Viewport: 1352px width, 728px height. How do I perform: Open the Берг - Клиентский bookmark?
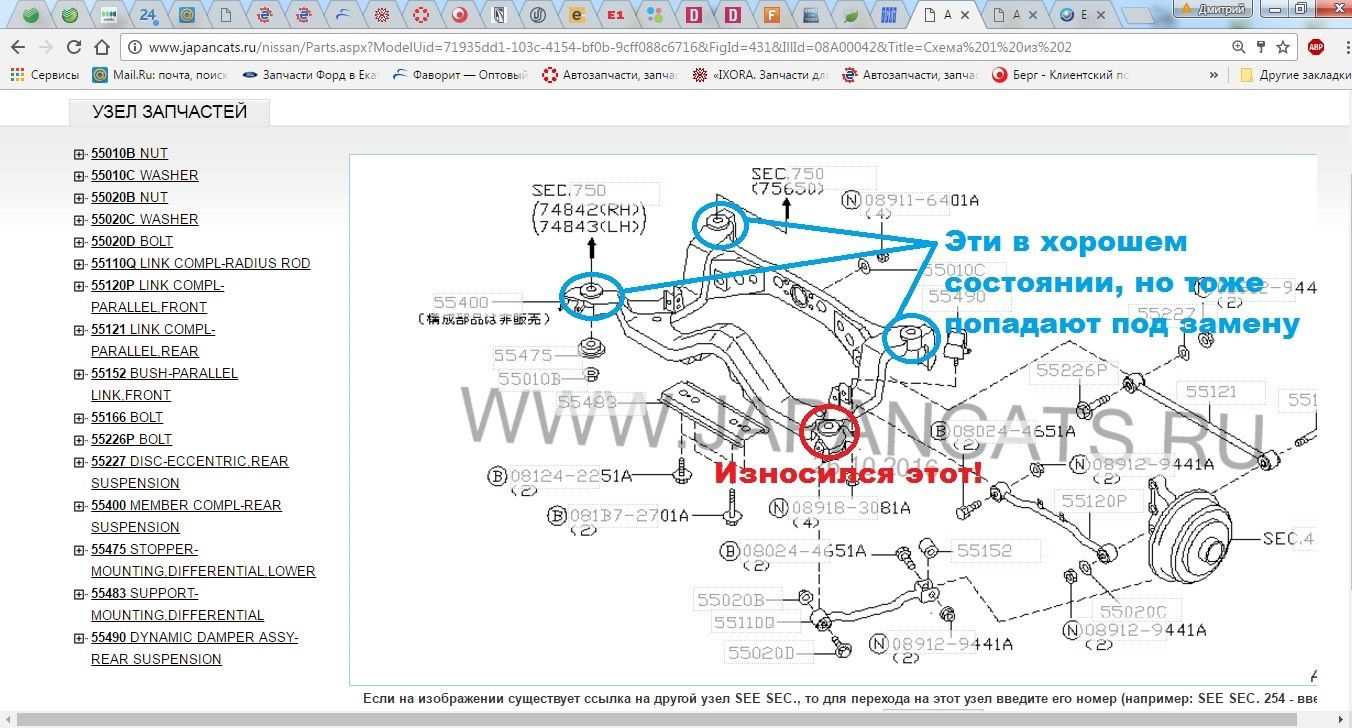coord(1060,75)
